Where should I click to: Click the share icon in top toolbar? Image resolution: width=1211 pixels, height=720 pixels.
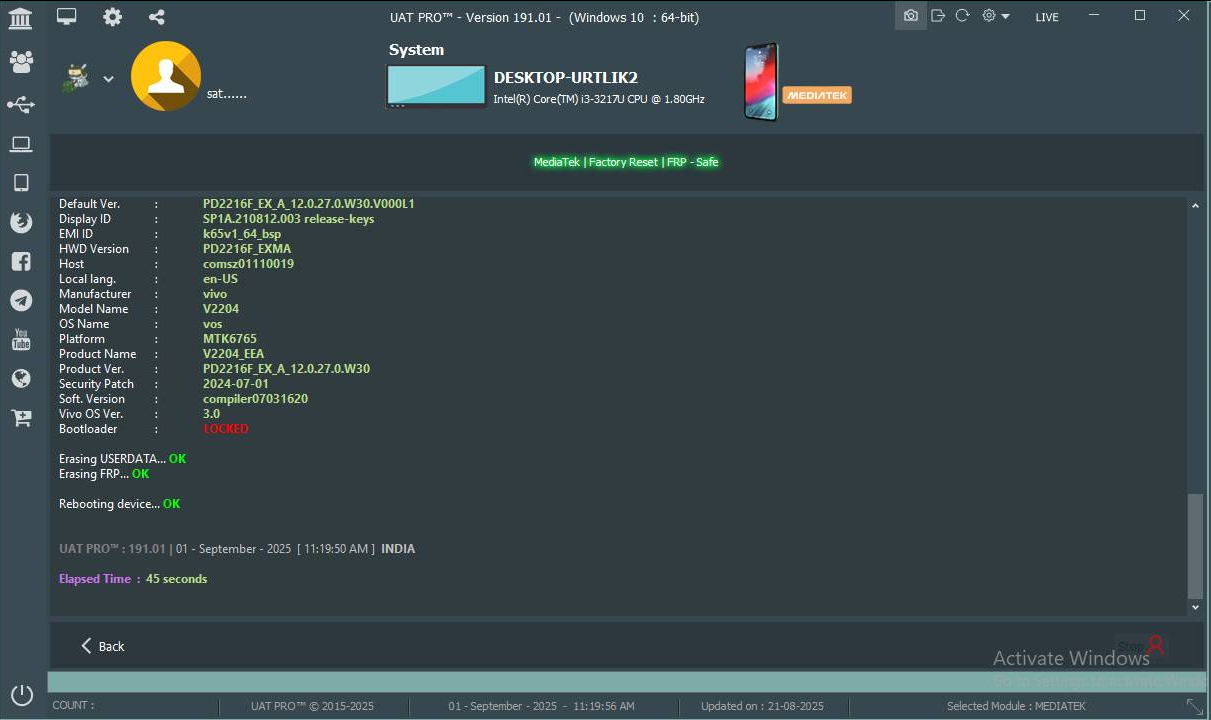156,17
